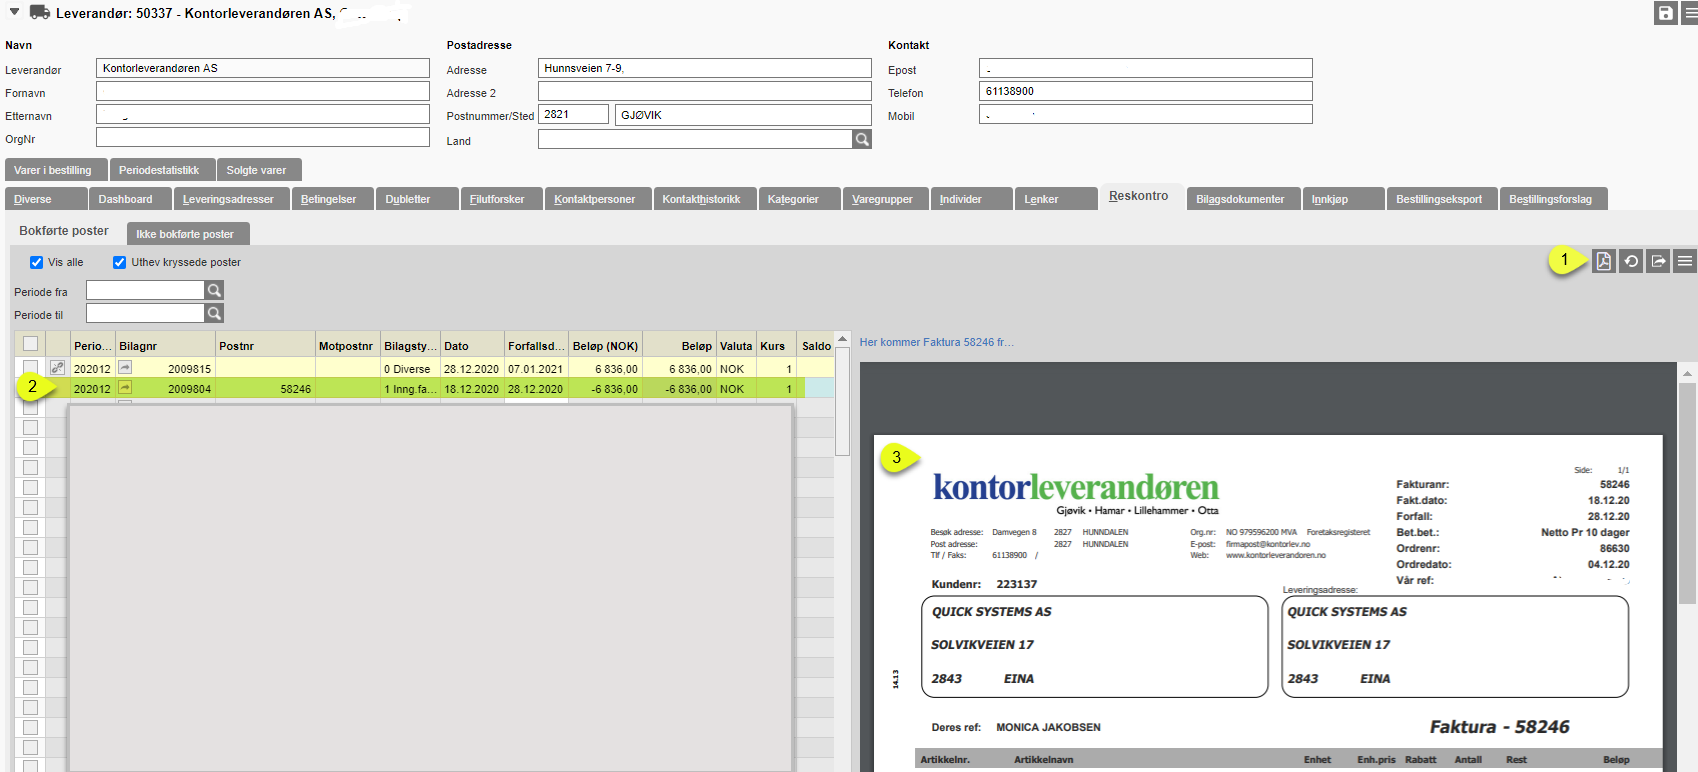
Task: Open the Reskontro toolbar hamburger menu
Action: tap(1685, 261)
